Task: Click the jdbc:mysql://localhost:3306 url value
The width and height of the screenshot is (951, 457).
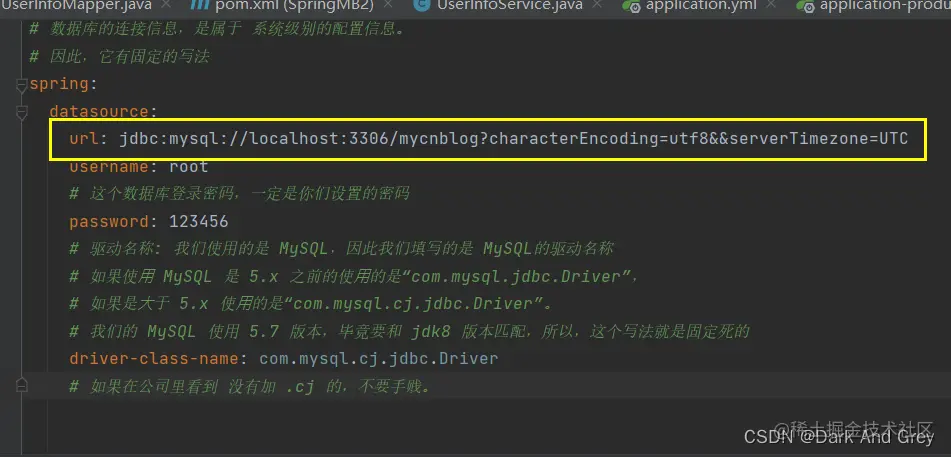Action: (x=513, y=139)
